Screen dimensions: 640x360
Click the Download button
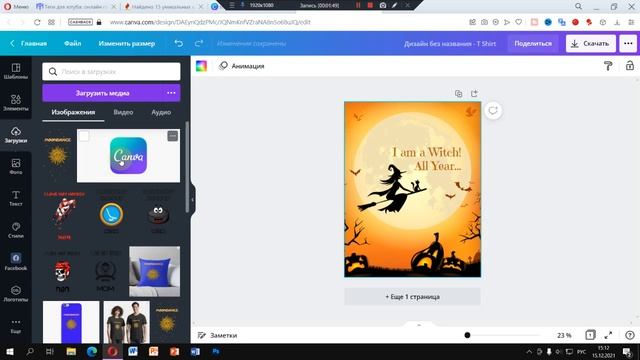pyautogui.click(x=590, y=43)
